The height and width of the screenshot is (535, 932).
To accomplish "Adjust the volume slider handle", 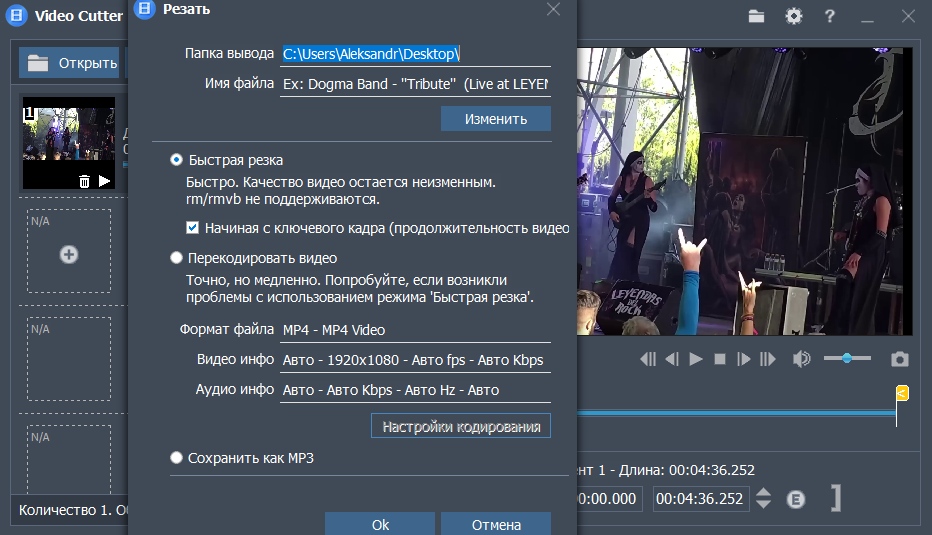I will pos(848,358).
